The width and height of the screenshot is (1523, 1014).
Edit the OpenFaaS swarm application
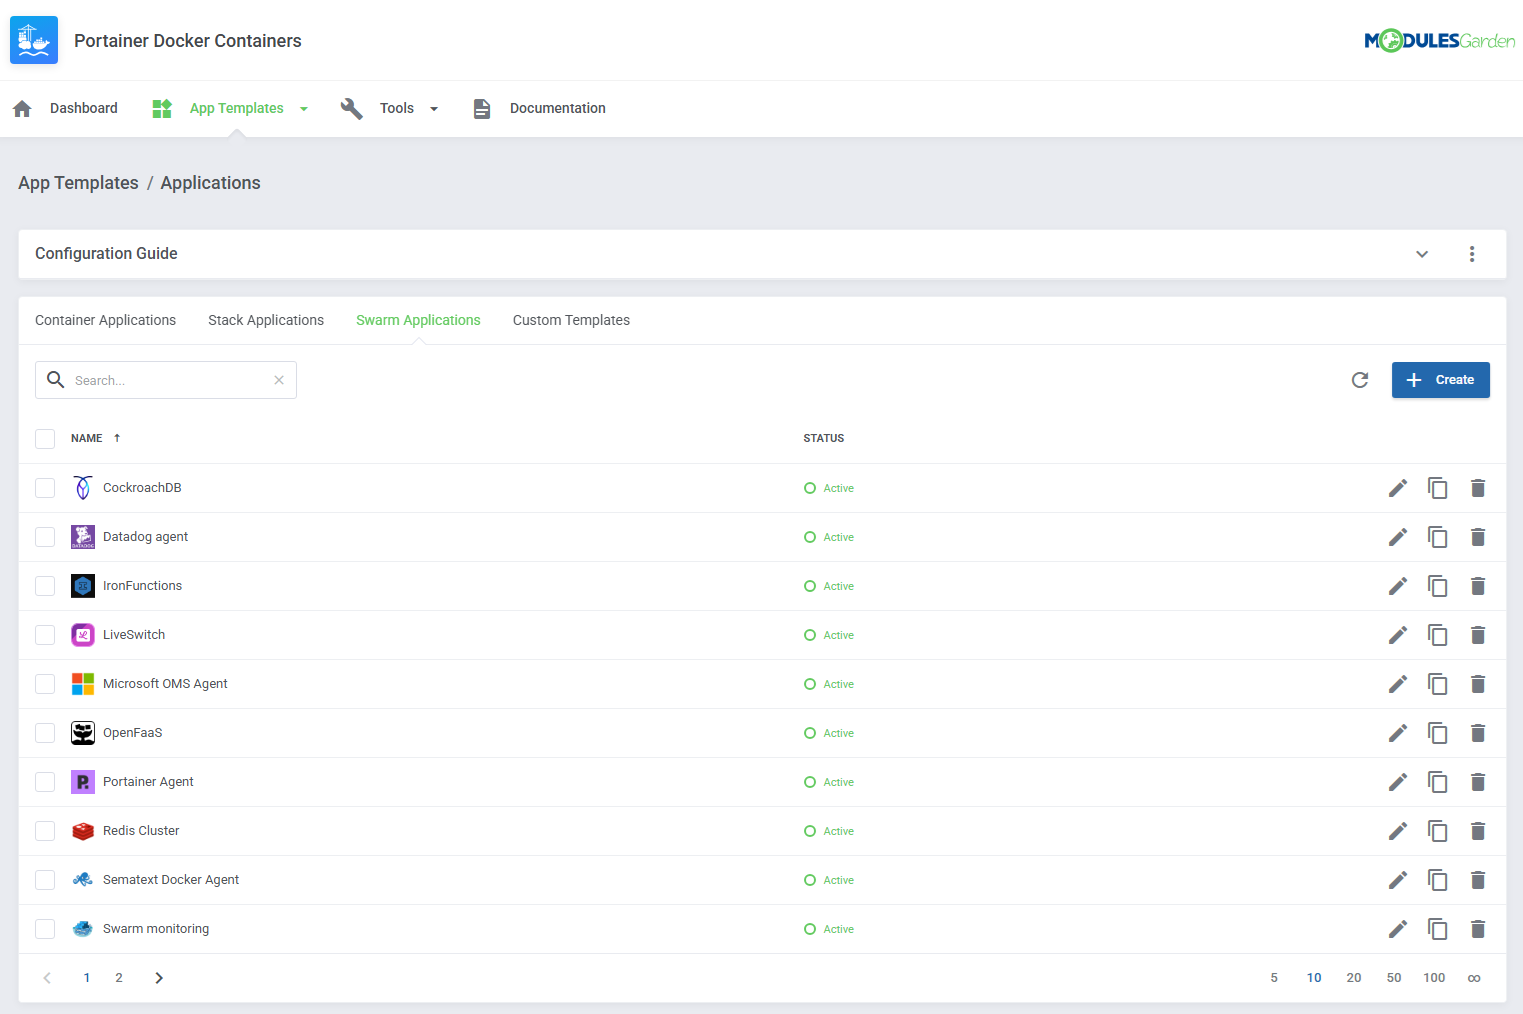coord(1397,732)
